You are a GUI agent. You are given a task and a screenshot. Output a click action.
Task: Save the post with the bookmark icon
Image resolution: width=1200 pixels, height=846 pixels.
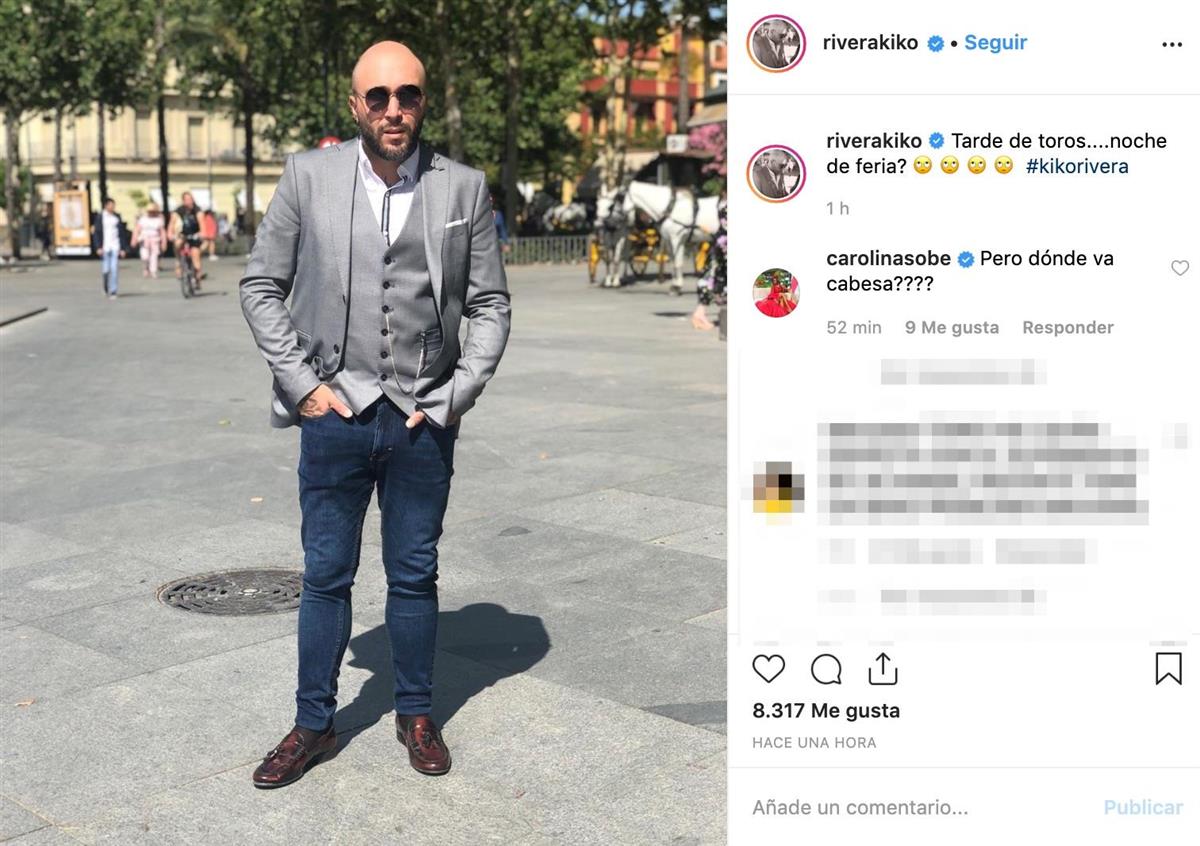1168,669
